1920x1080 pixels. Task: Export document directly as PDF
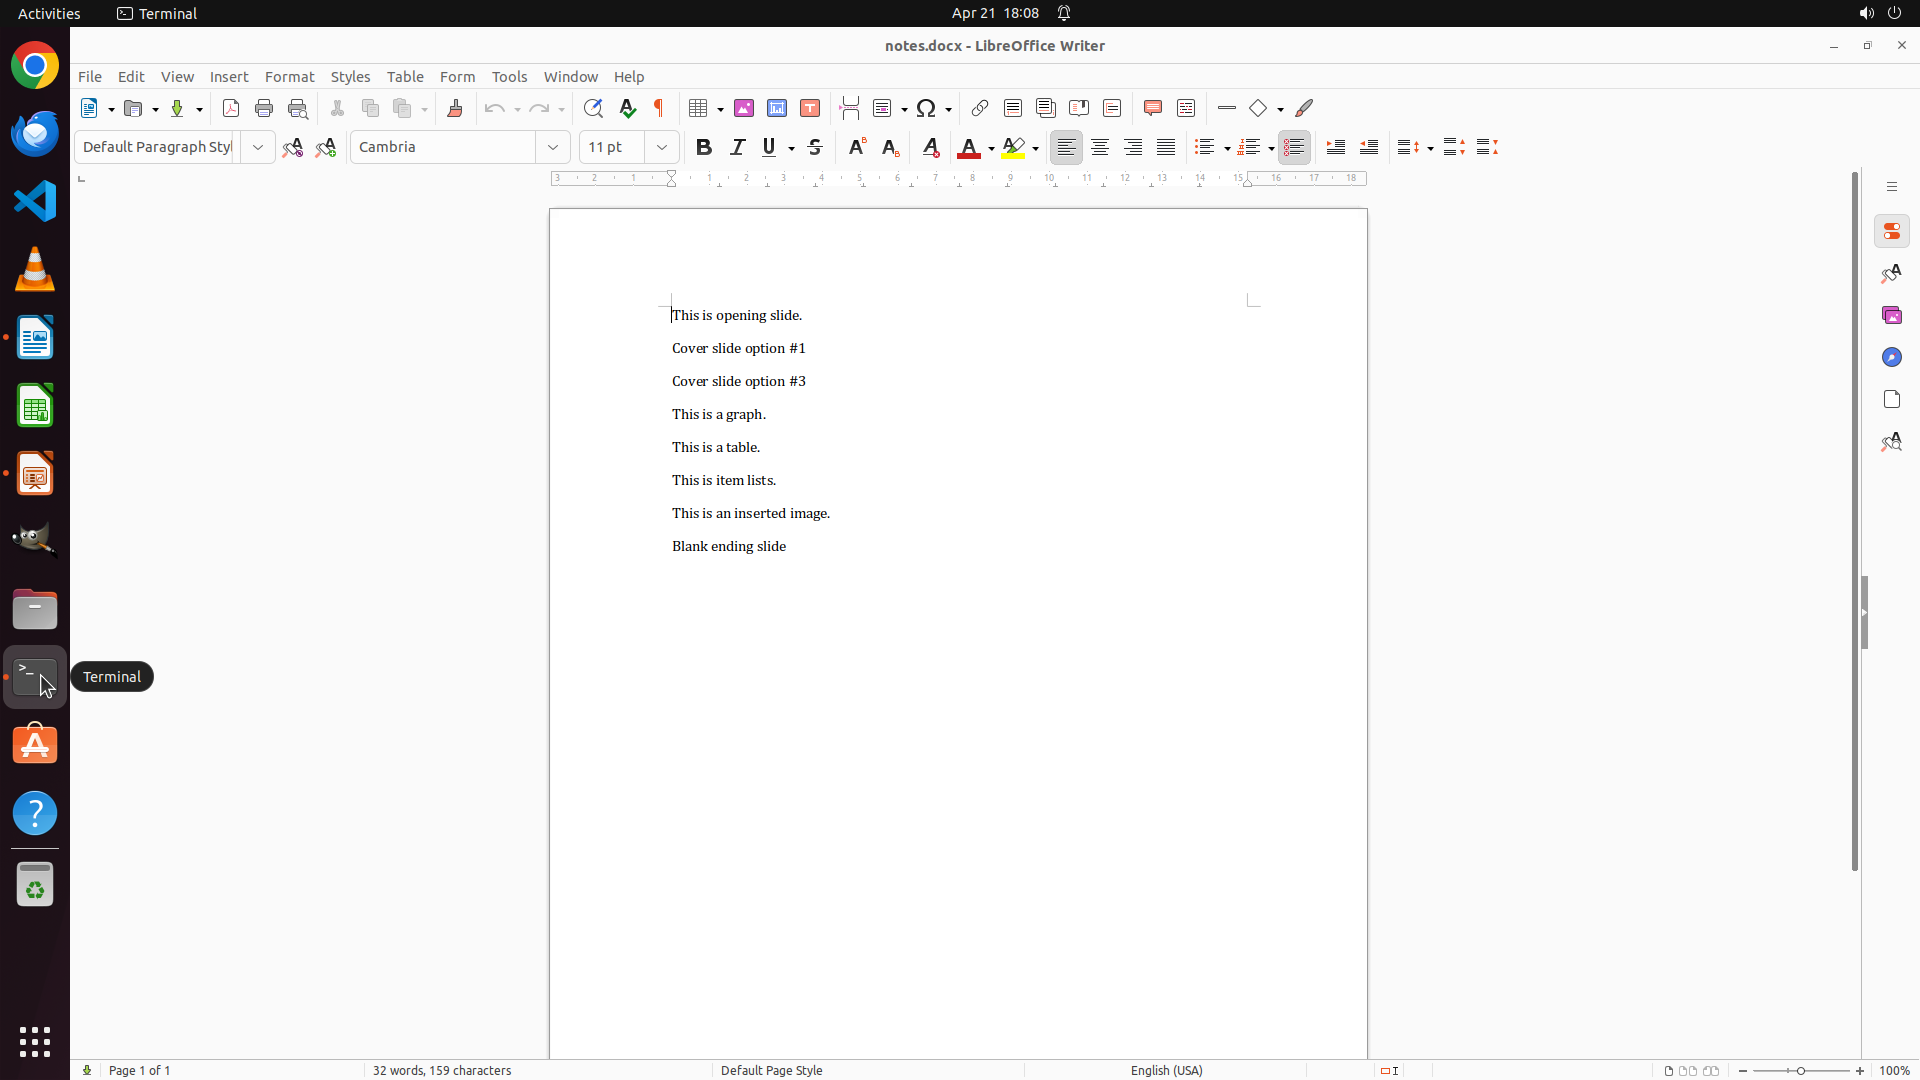coord(231,108)
